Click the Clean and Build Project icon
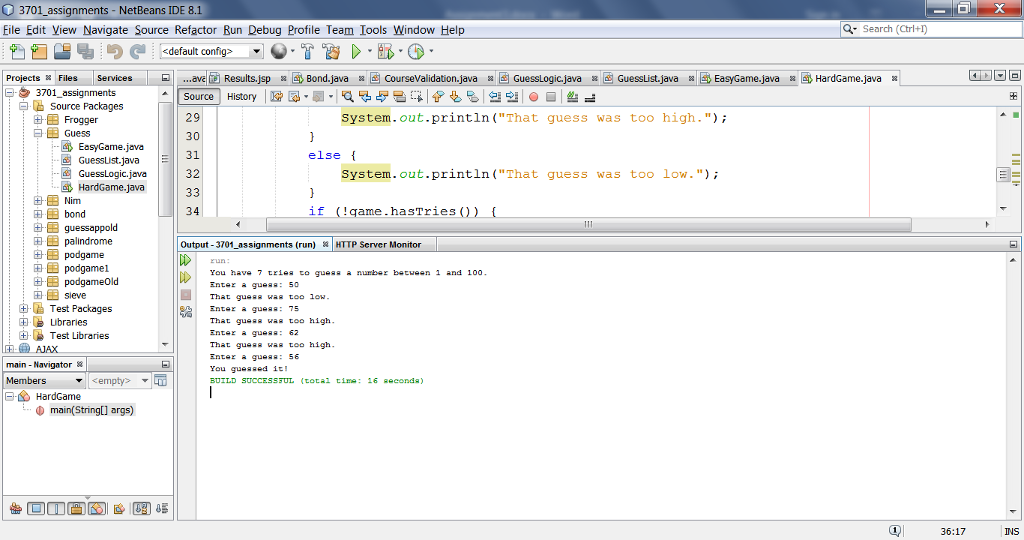 pos(331,52)
